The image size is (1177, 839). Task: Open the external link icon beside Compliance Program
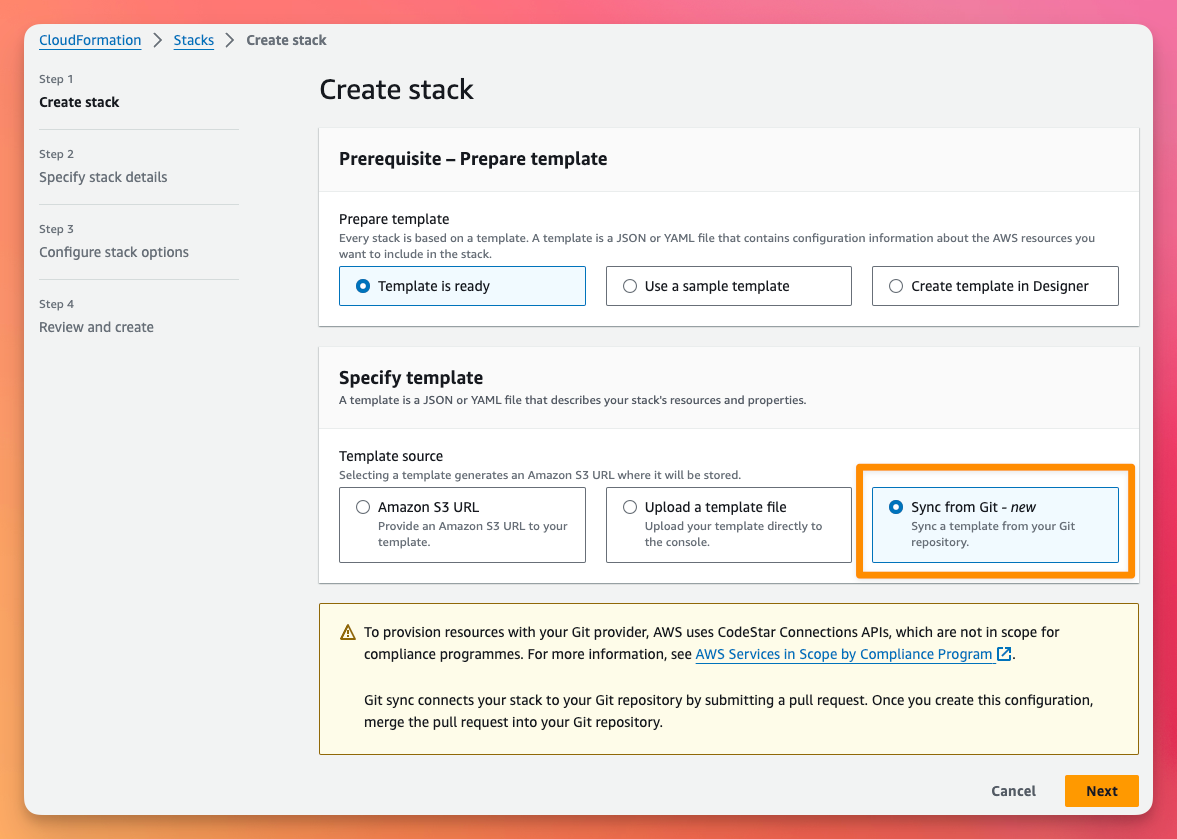tap(1004, 654)
